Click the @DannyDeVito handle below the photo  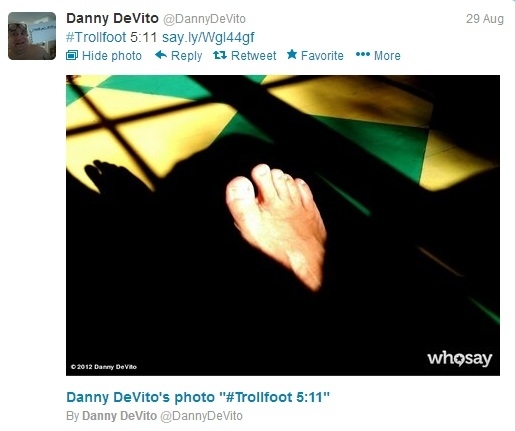(x=201, y=416)
